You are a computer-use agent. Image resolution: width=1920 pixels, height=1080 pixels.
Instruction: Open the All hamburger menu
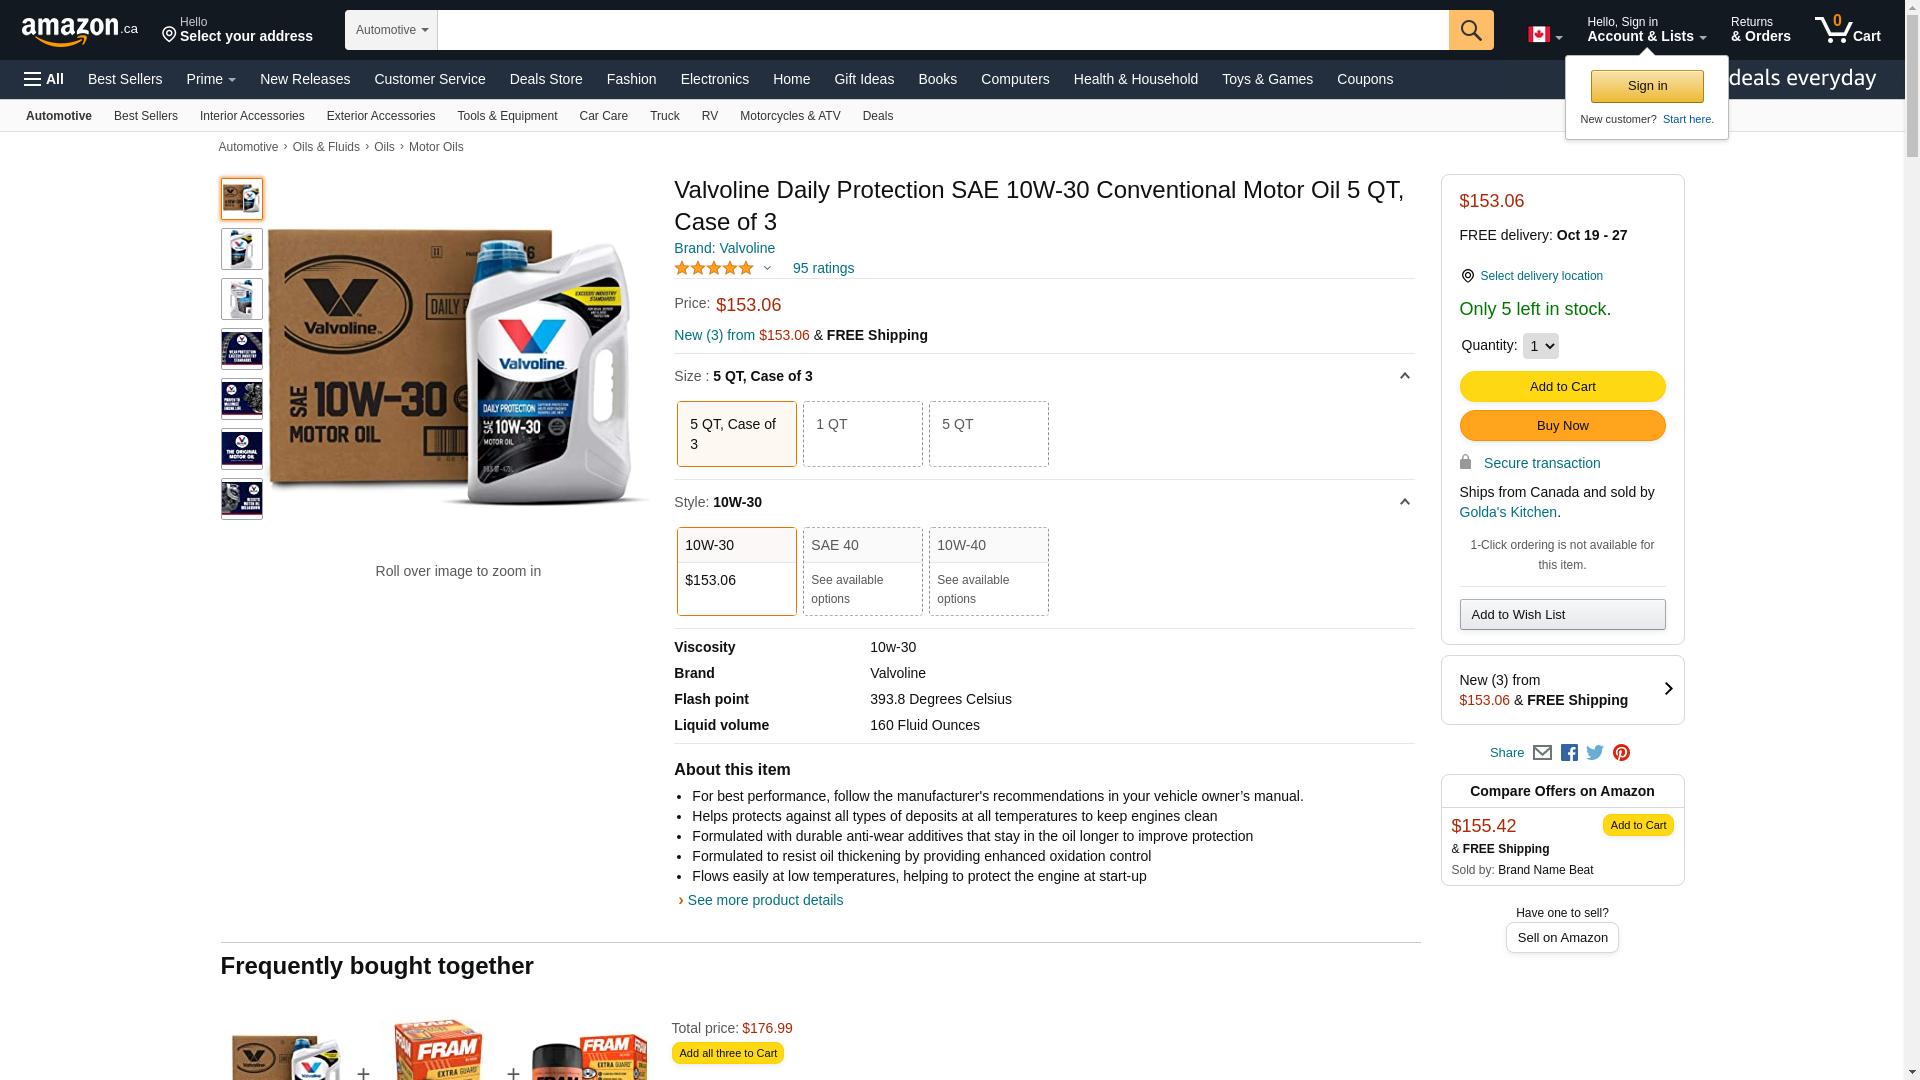pos(44,79)
